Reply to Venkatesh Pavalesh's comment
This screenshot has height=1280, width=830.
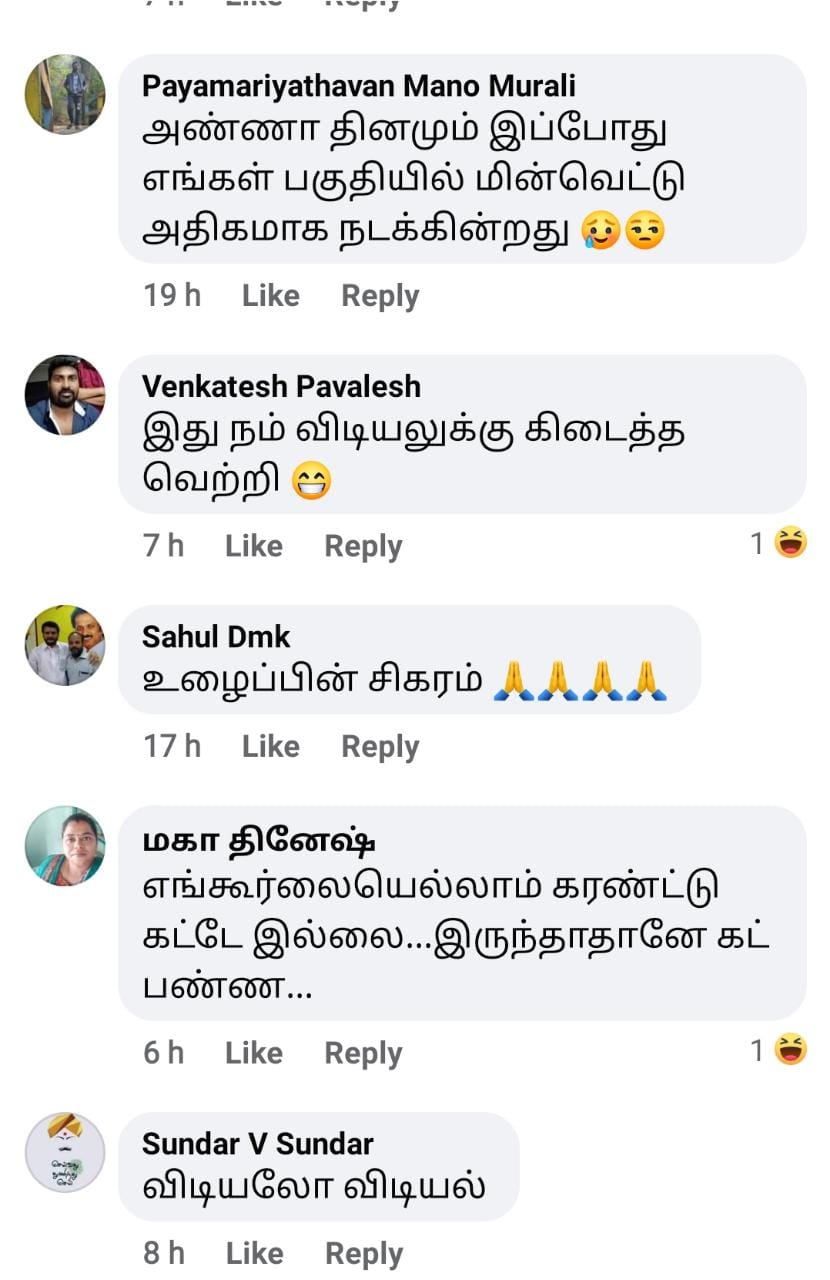[x=363, y=546]
